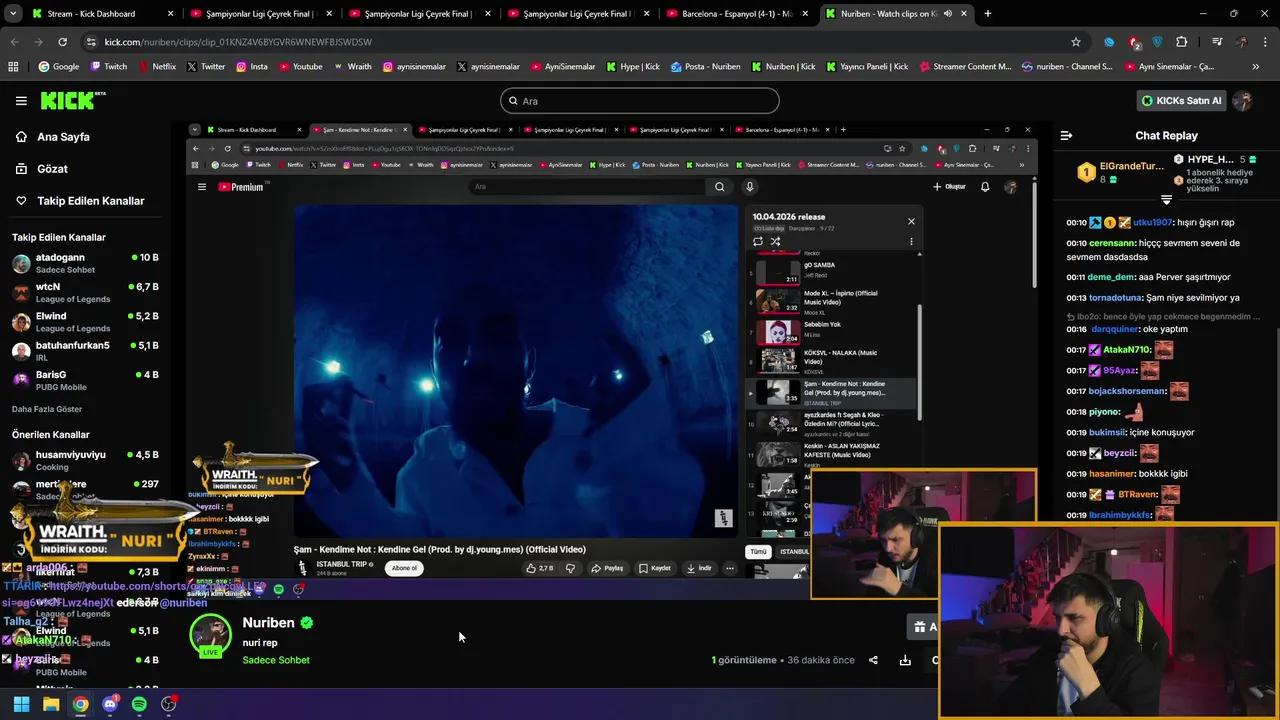Click tornadotuna username in chat
Viewport: 1280px width, 720px height.
pos(1114,298)
